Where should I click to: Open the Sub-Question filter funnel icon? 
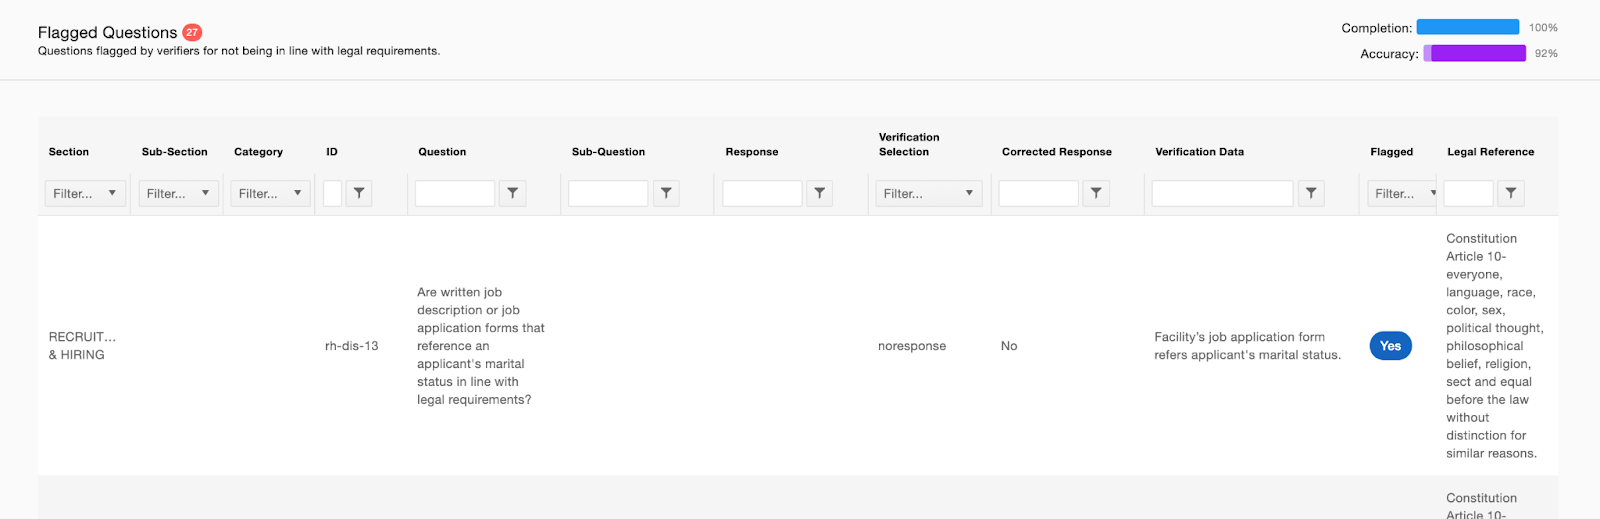[666, 193]
